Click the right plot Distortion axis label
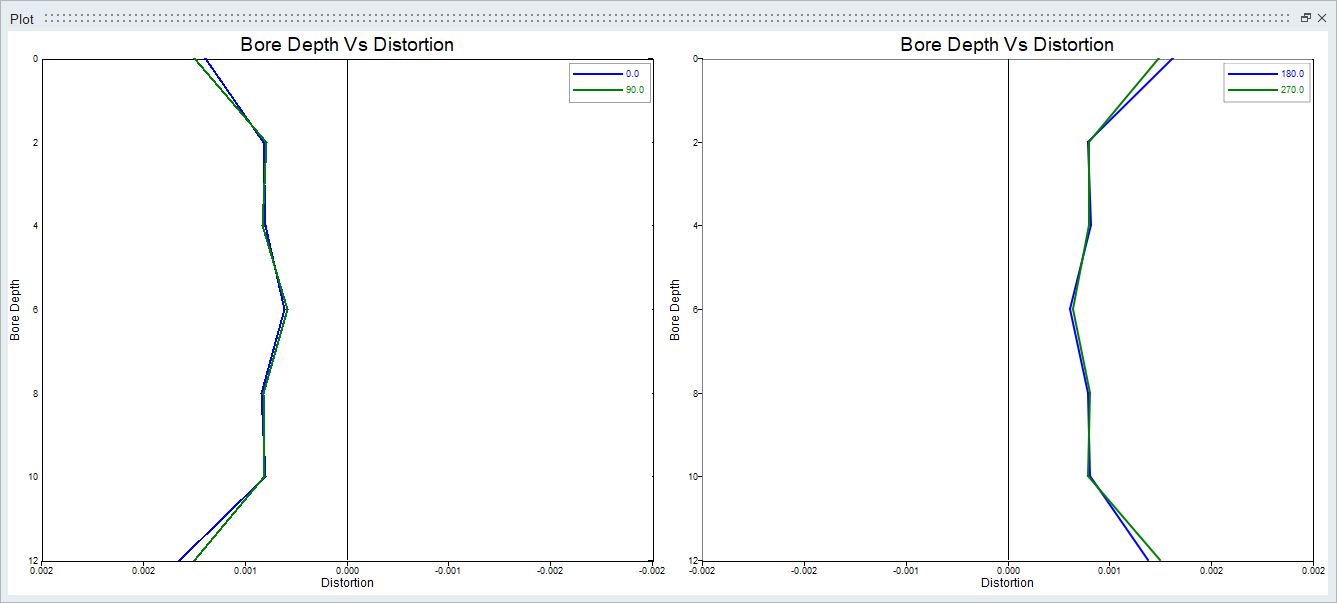Image resolution: width=1337 pixels, height=603 pixels. [1007, 583]
